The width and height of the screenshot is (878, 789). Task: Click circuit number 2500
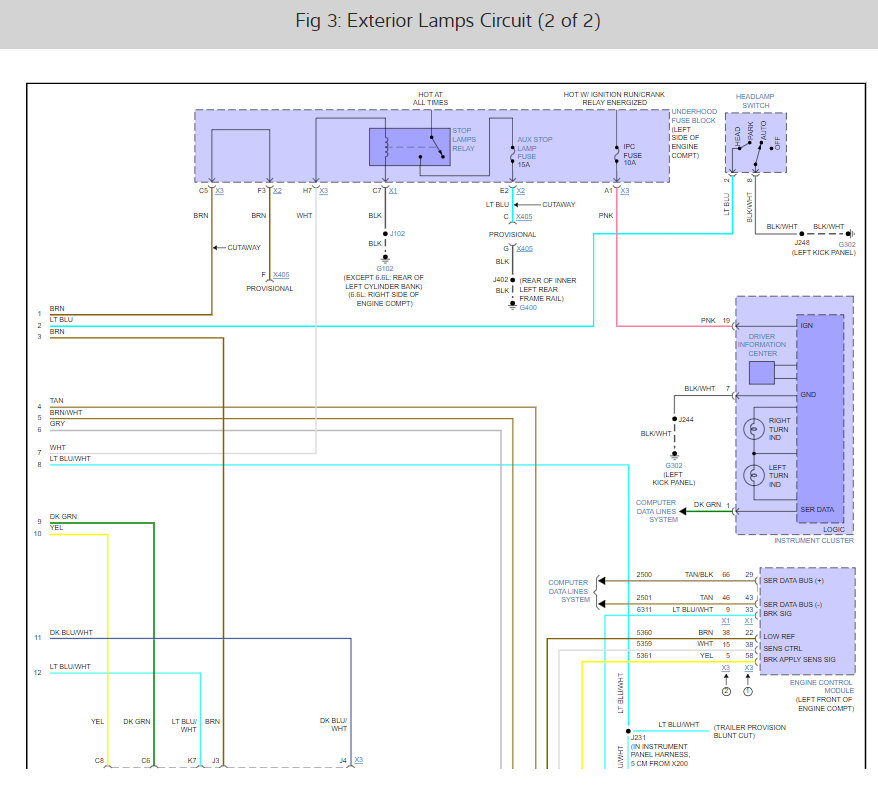point(644,575)
